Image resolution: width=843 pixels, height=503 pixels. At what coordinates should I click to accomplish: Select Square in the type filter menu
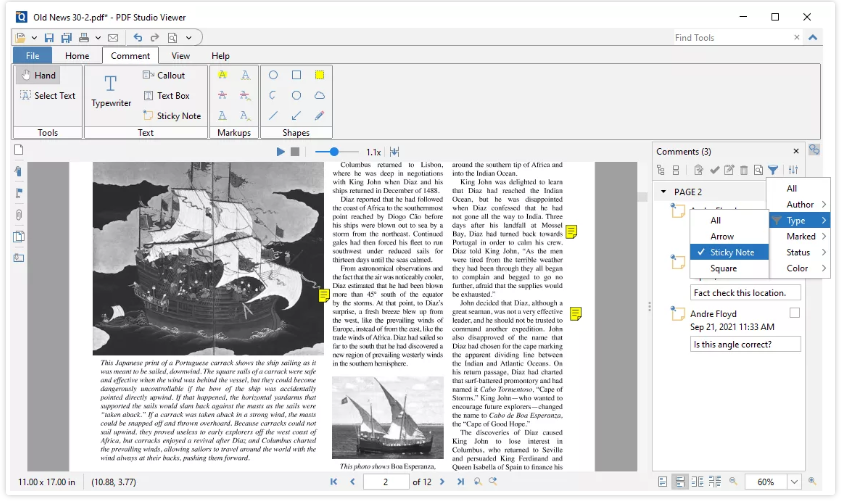pos(730,268)
